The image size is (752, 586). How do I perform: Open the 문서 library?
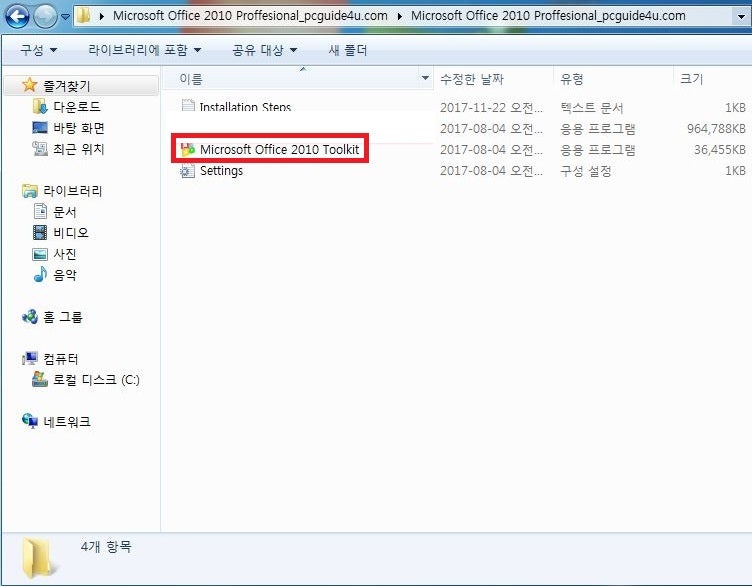(65, 211)
